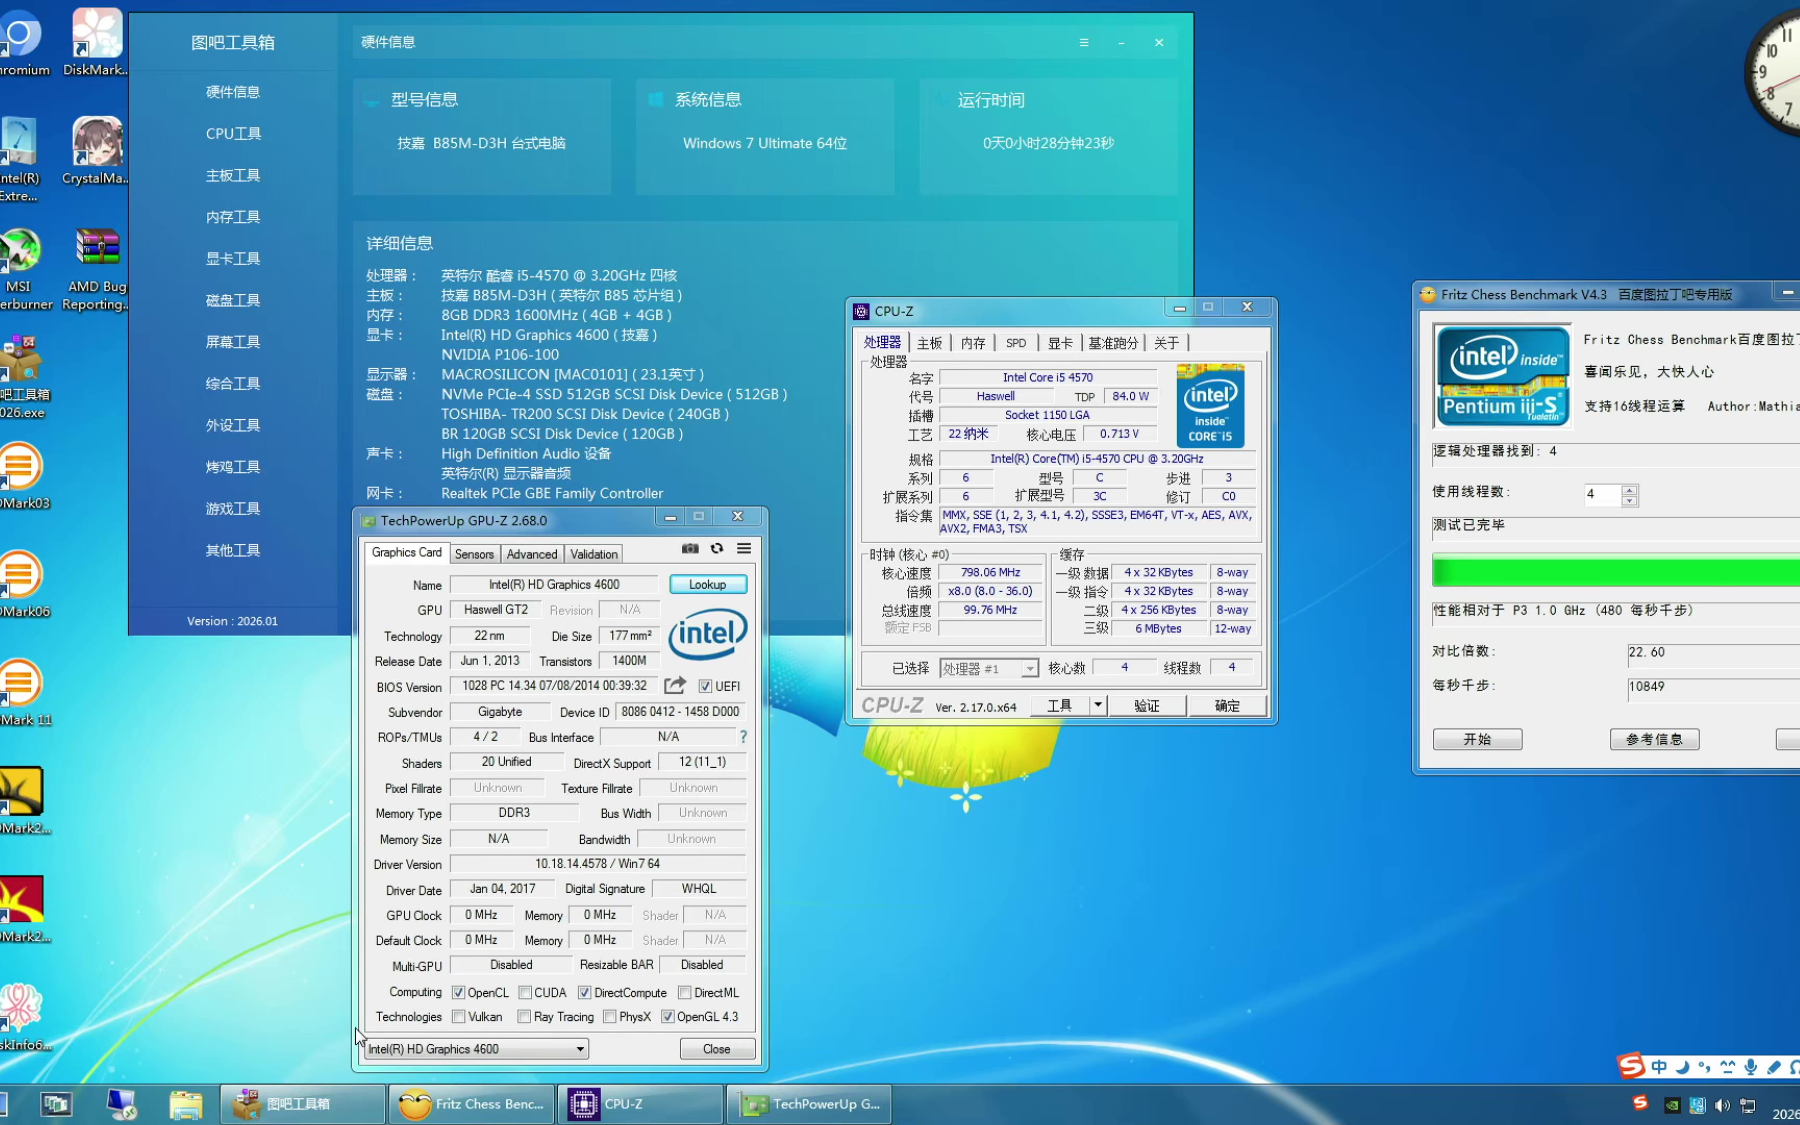This screenshot has height=1125, width=1800.
Task: Toggle the DirectCompute checkbox
Action: pyautogui.click(x=585, y=993)
